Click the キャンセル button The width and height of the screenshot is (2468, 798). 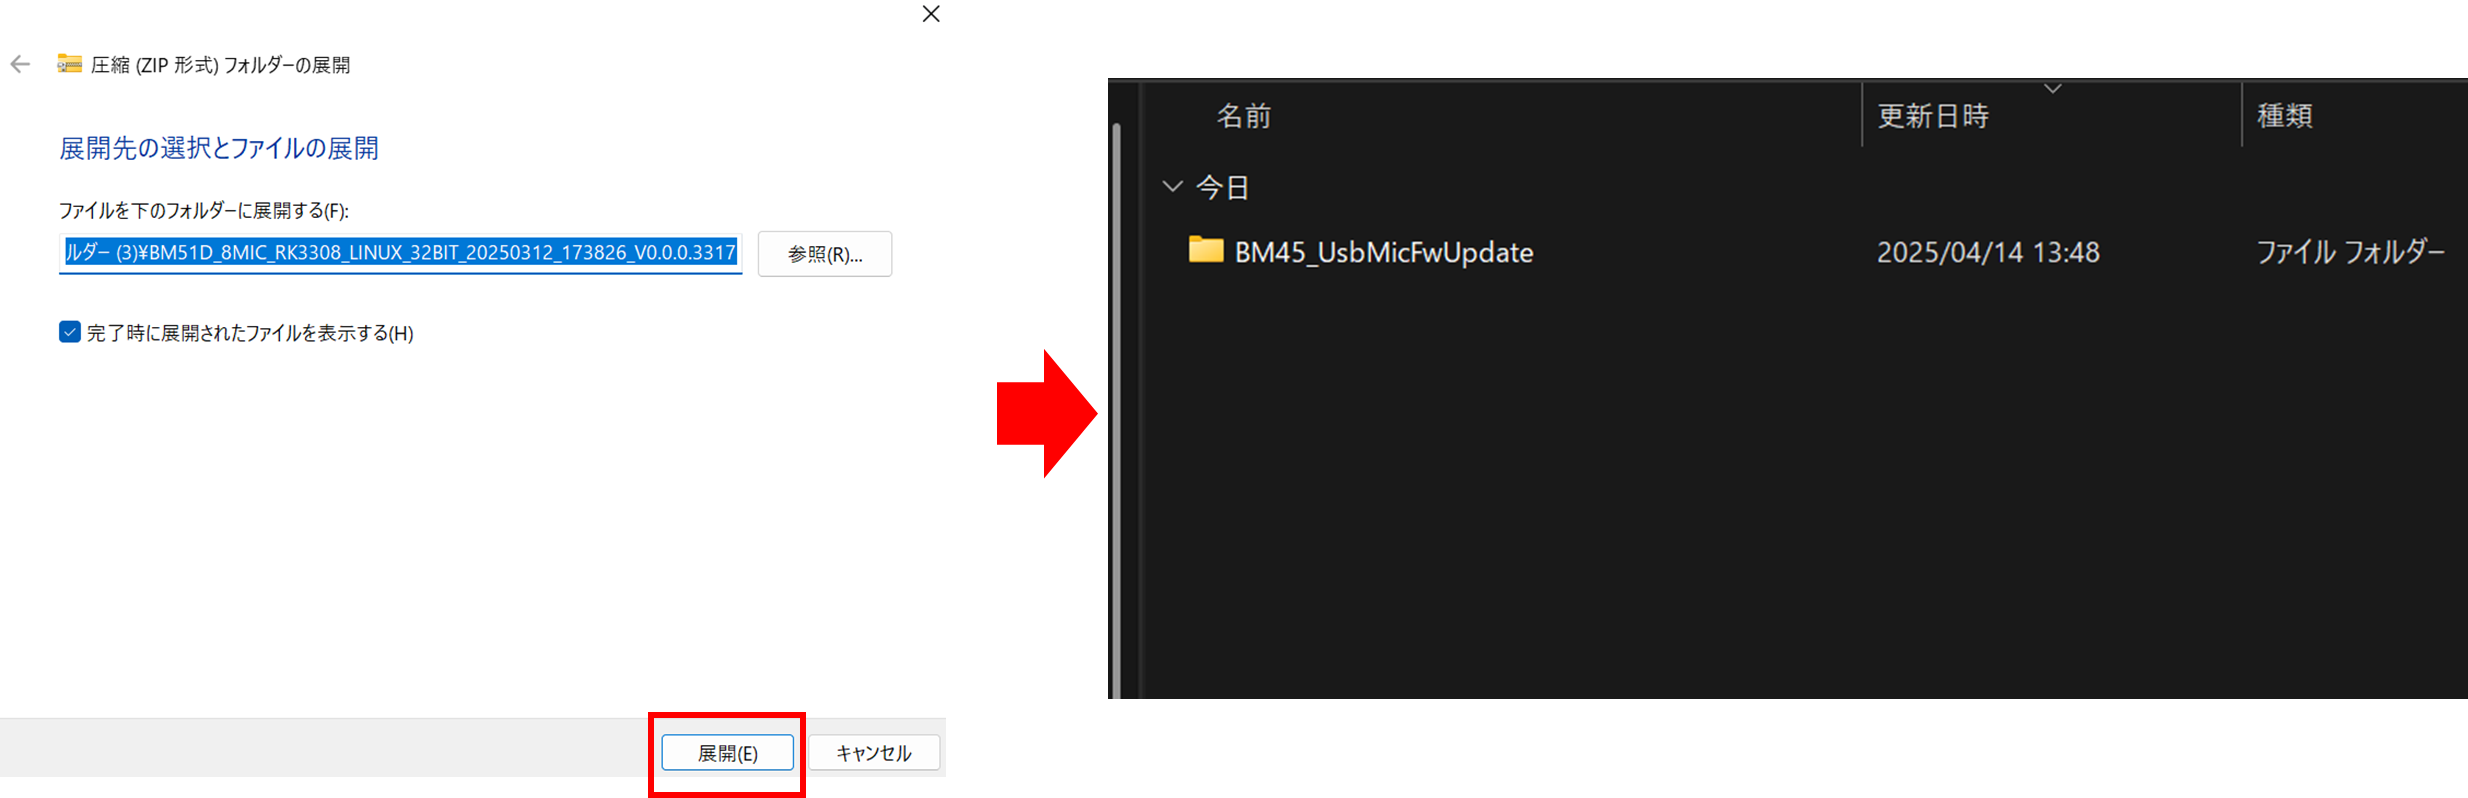(874, 753)
